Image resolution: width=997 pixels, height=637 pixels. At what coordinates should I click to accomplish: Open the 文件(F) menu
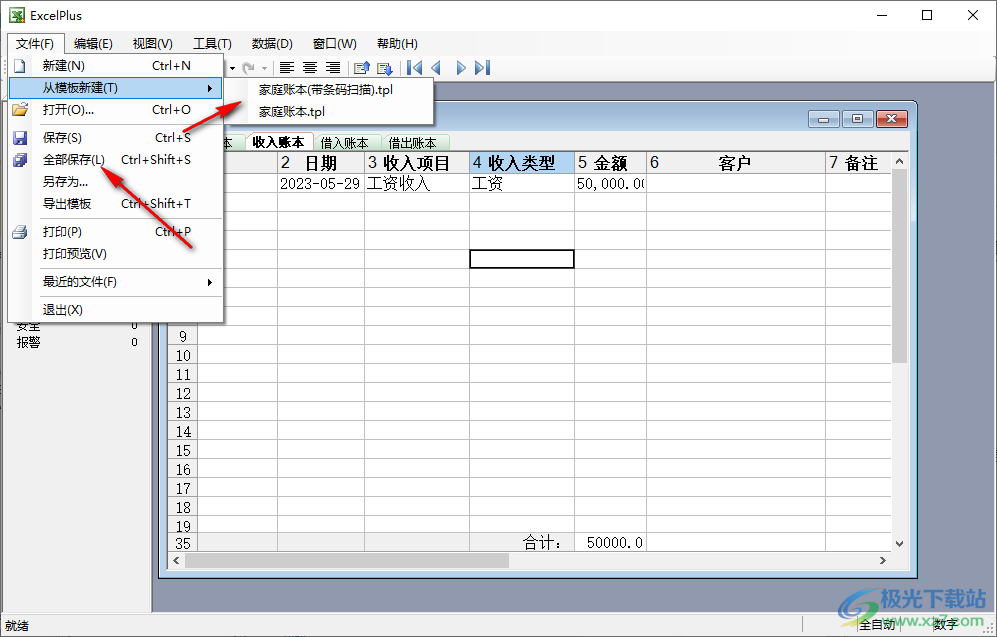pos(36,44)
